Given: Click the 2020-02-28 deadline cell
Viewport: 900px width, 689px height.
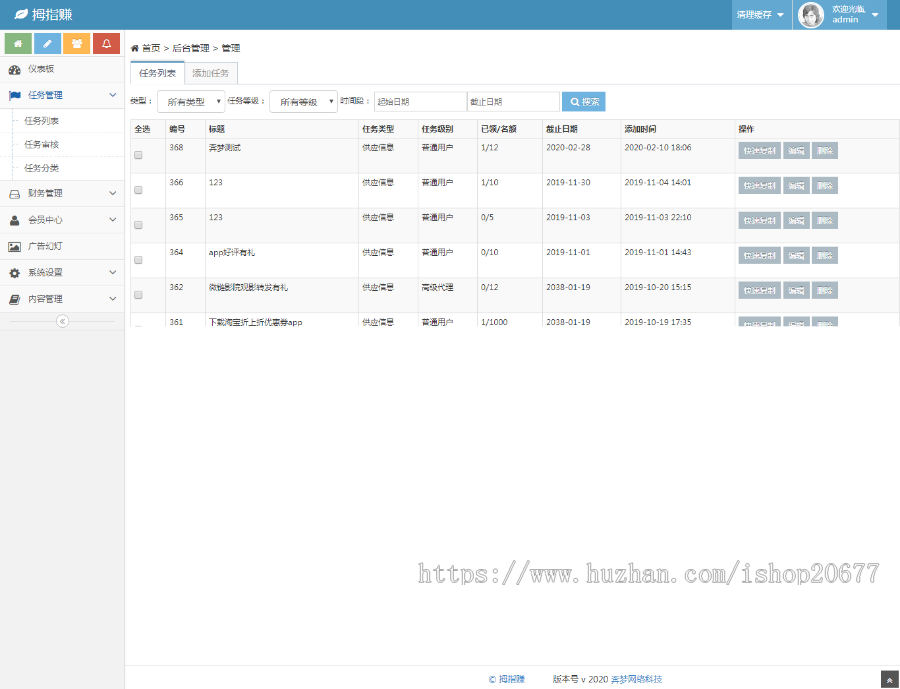Looking at the screenshot, I should point(568,148).
